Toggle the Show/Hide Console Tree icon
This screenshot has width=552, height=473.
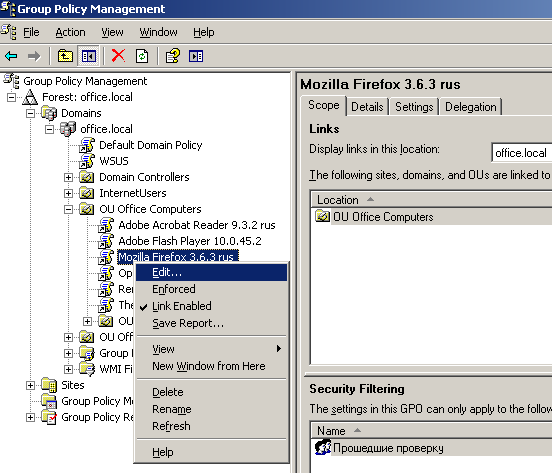(x=89, y=56)
